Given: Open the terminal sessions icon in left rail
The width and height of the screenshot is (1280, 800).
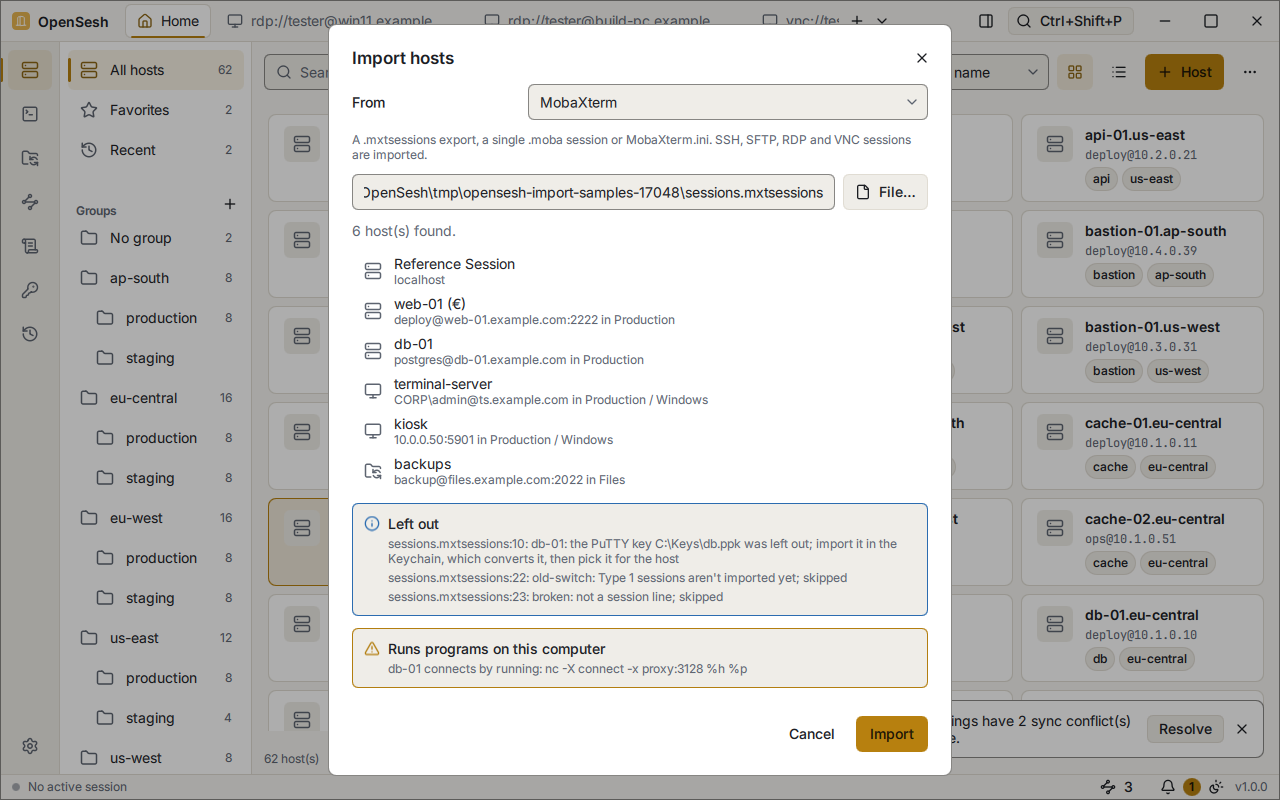Looking at the screenshot, I should pos(30,114).
